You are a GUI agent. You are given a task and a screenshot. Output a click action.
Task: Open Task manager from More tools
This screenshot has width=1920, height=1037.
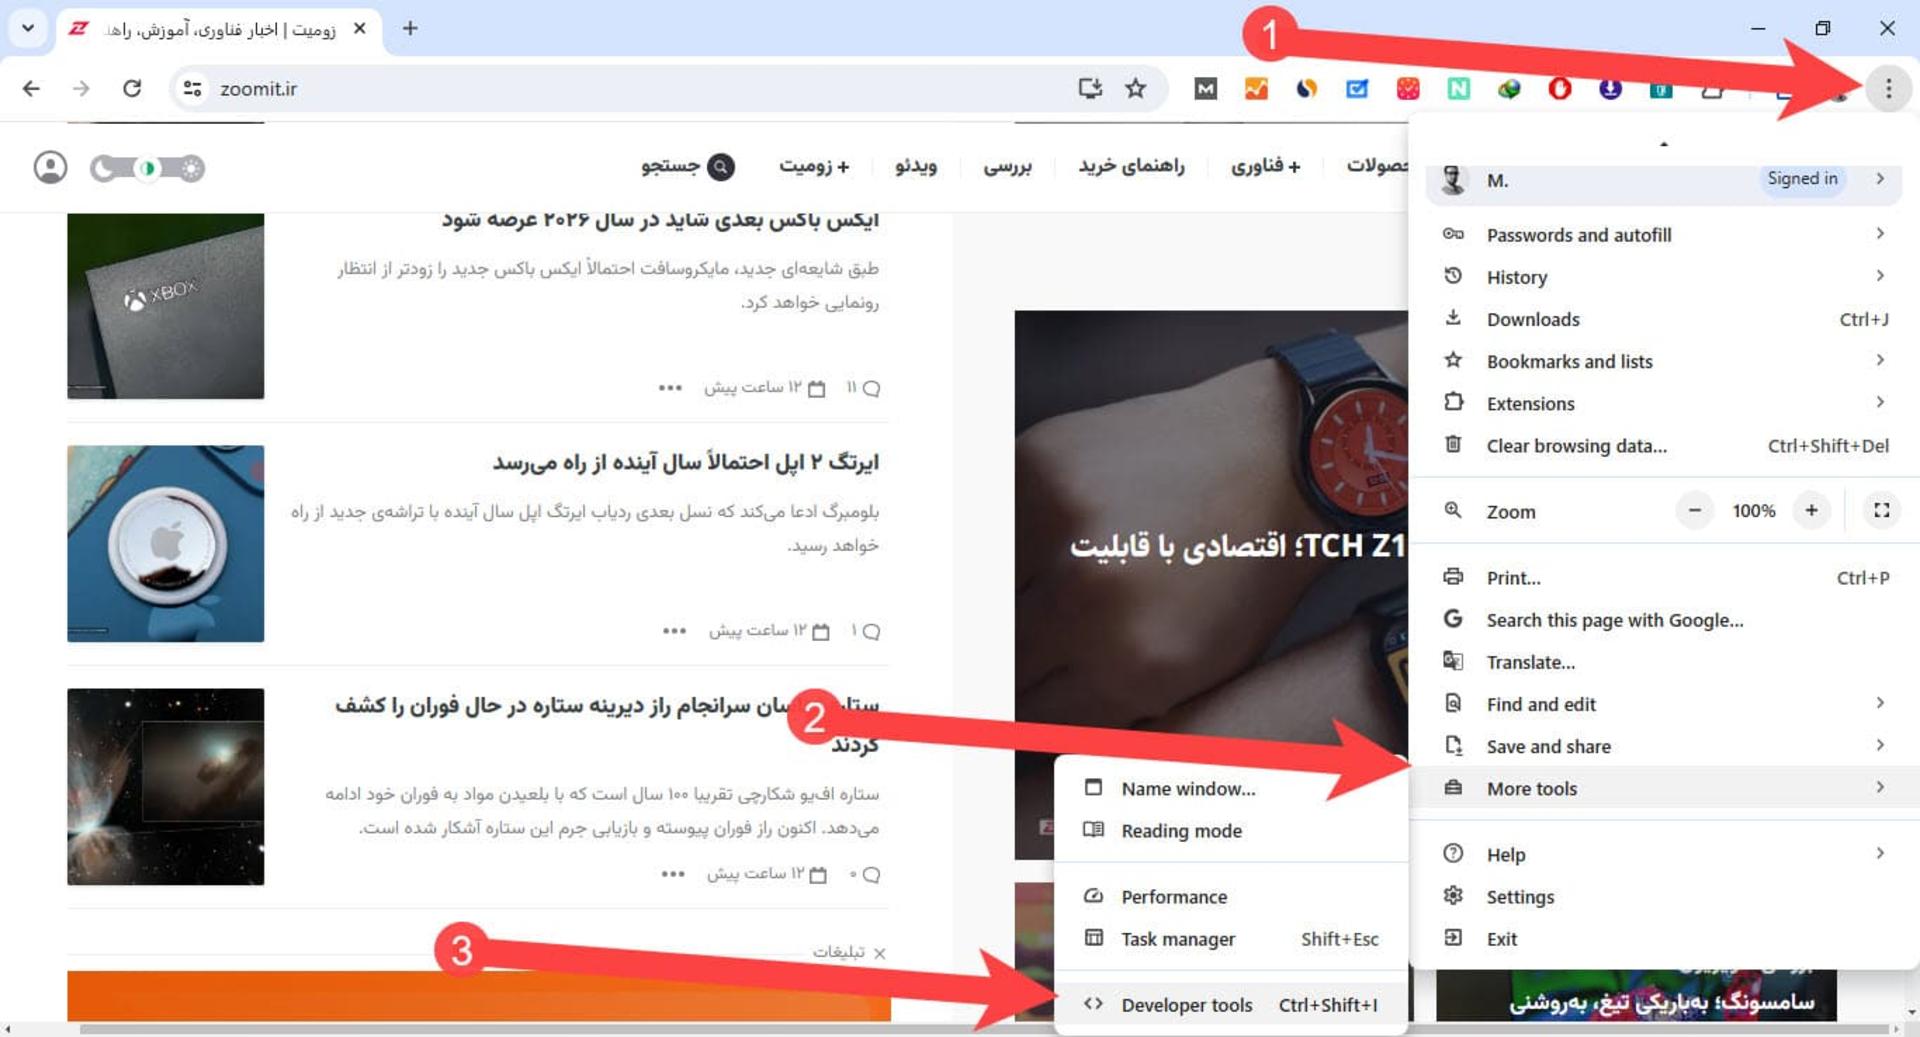[1230, 938]
